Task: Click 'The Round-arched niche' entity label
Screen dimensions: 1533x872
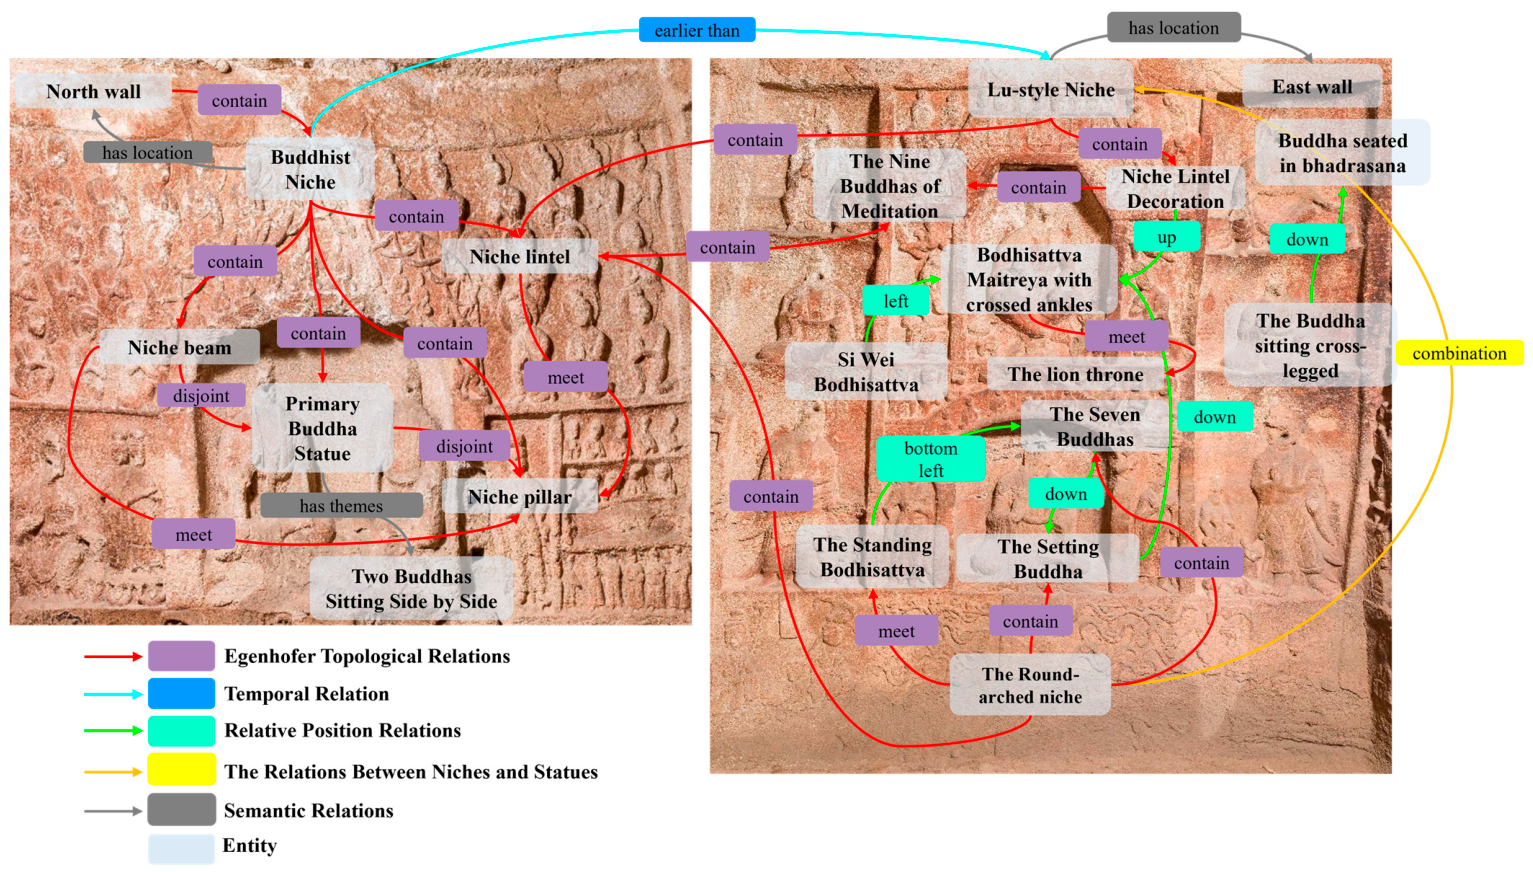Action: click(1030, 685)
